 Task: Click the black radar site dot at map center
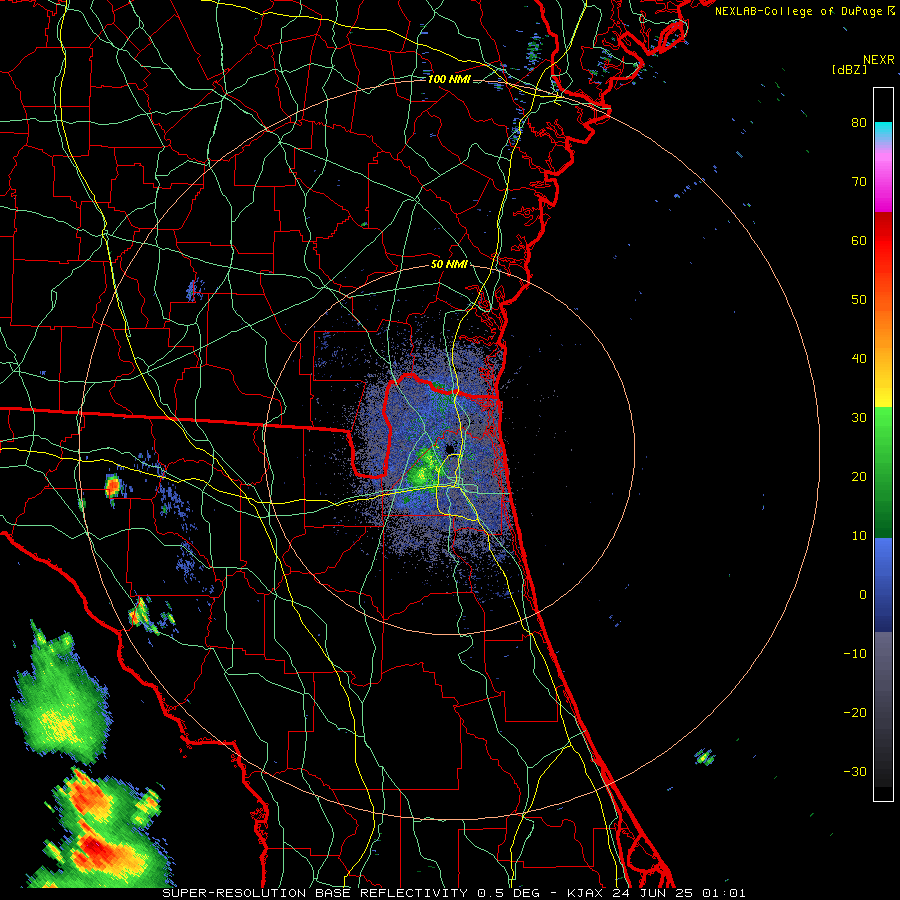449,449
